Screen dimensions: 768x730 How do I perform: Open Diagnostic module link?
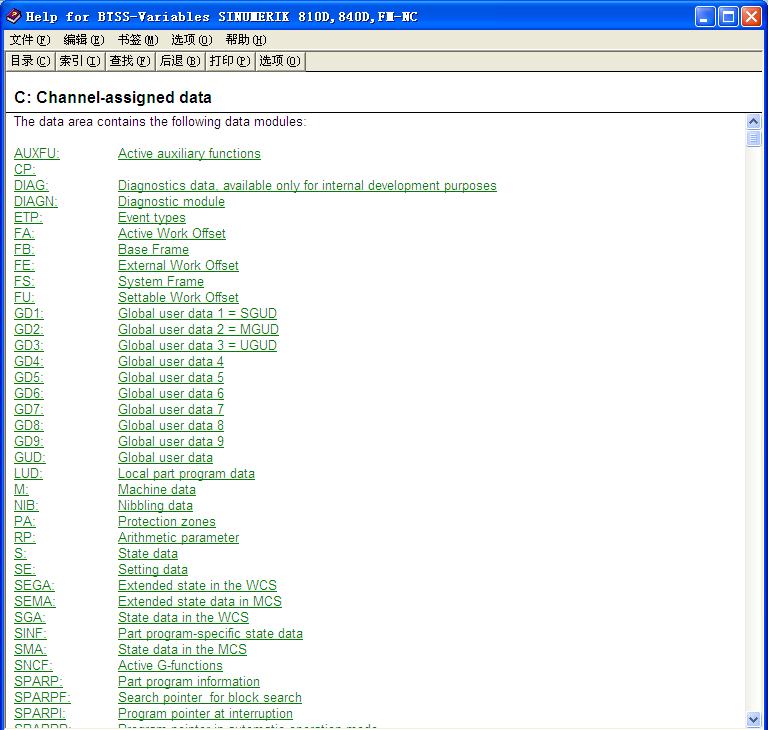(171, 201)
